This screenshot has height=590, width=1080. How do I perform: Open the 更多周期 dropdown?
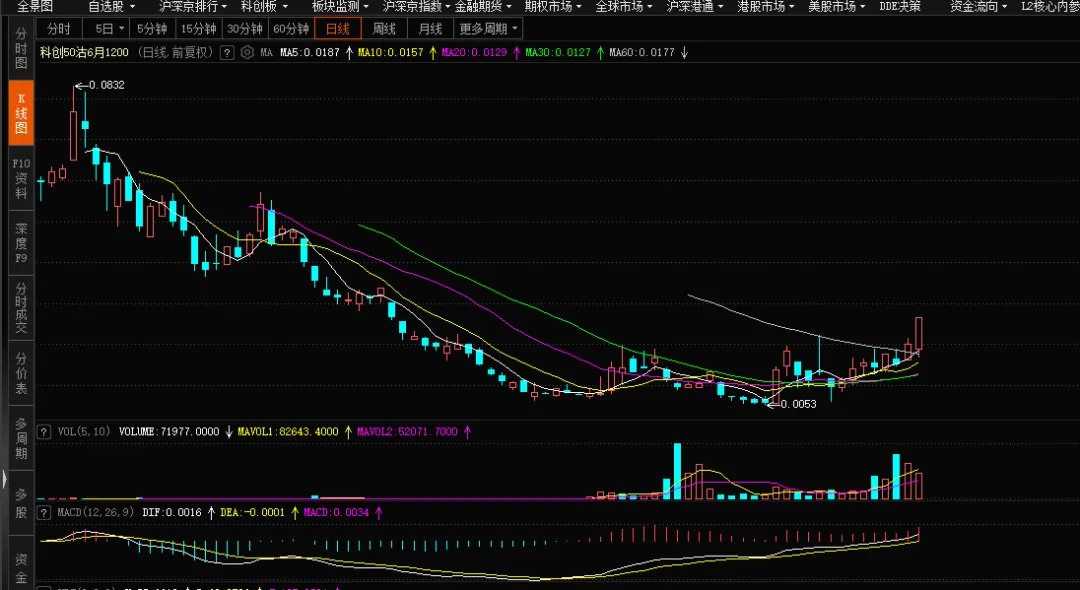[488, 29]
